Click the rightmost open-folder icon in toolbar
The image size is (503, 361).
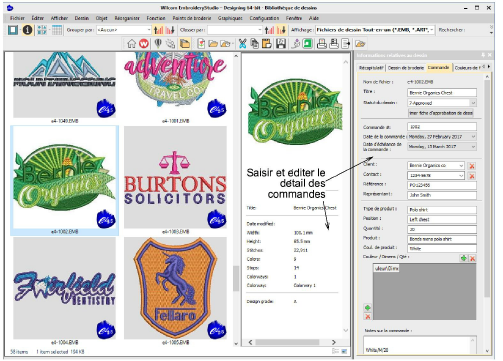pyautogui.click(x=360, y=44)
